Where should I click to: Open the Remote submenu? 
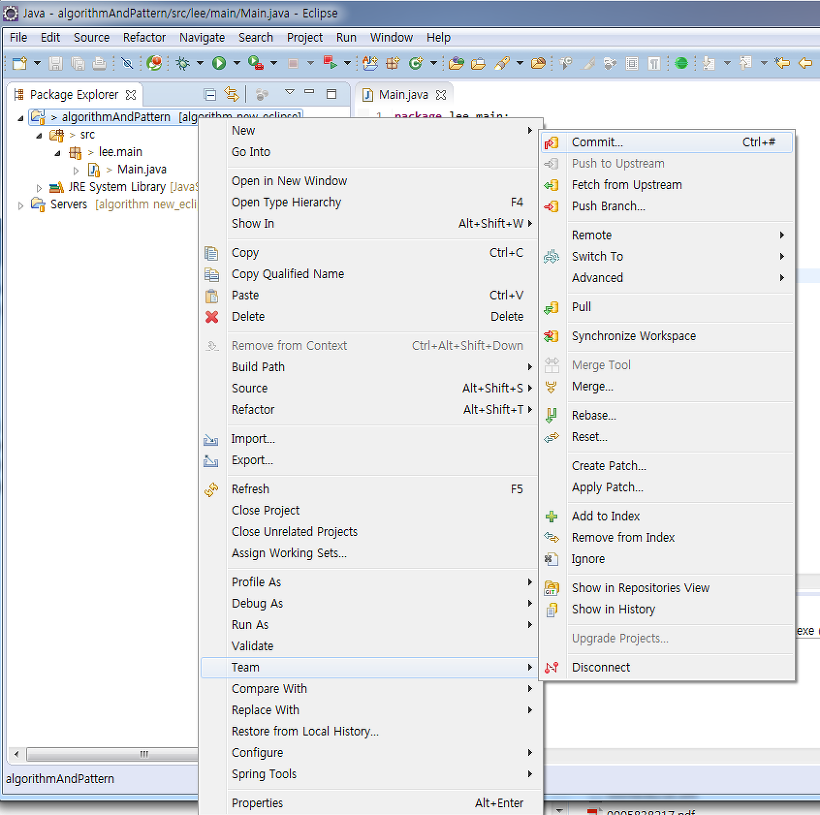point(666,235)
